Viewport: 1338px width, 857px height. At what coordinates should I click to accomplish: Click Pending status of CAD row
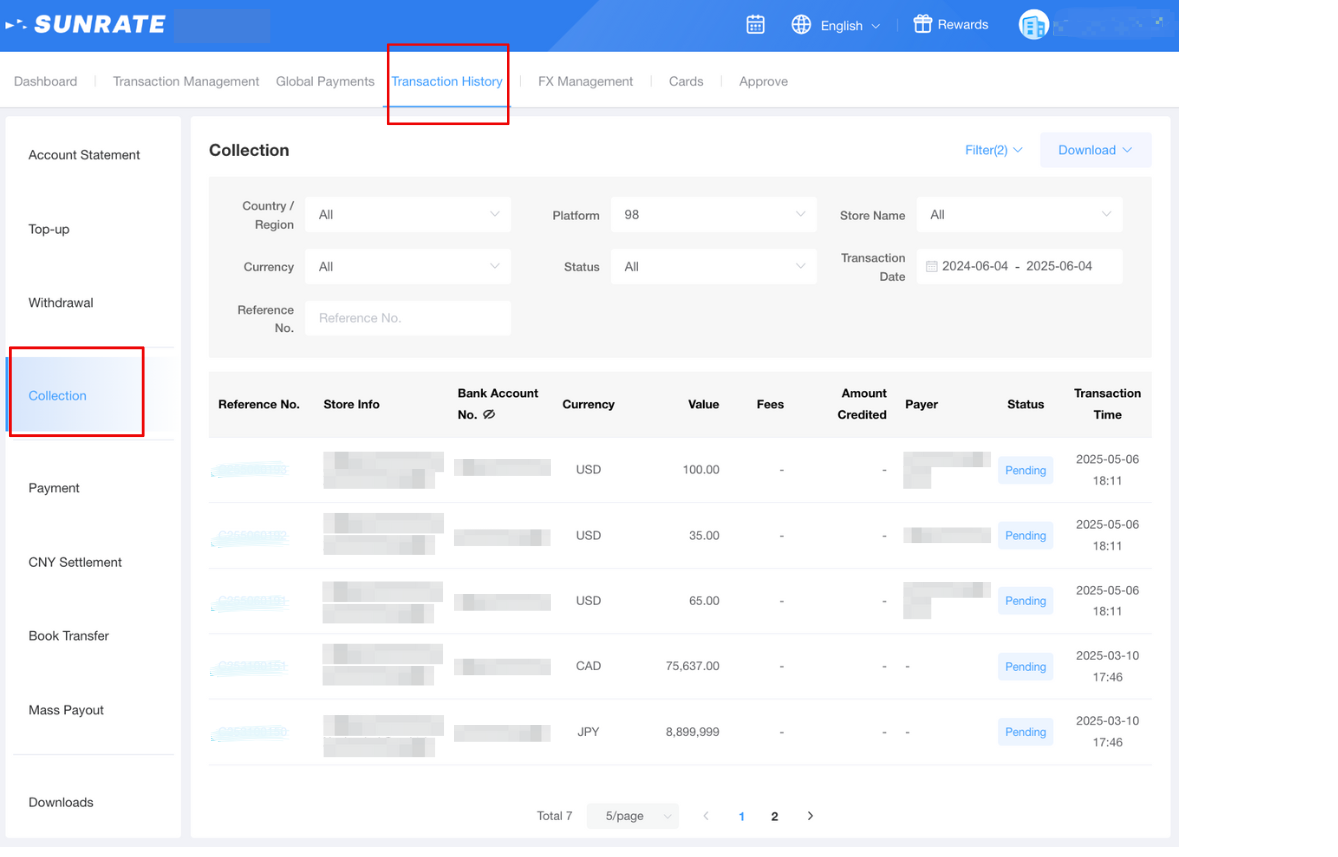pos(1025,667)
